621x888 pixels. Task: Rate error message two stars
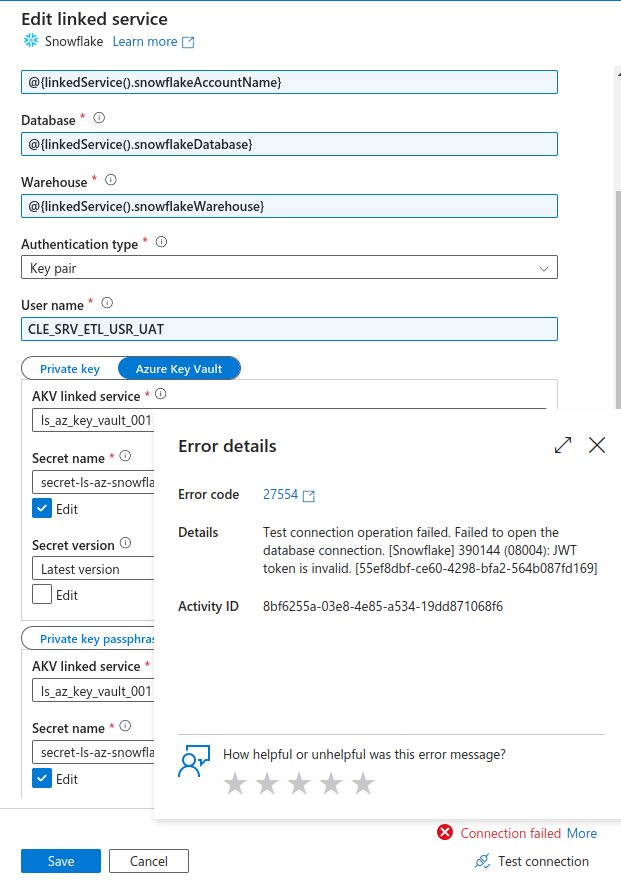[x=267, y=784]
